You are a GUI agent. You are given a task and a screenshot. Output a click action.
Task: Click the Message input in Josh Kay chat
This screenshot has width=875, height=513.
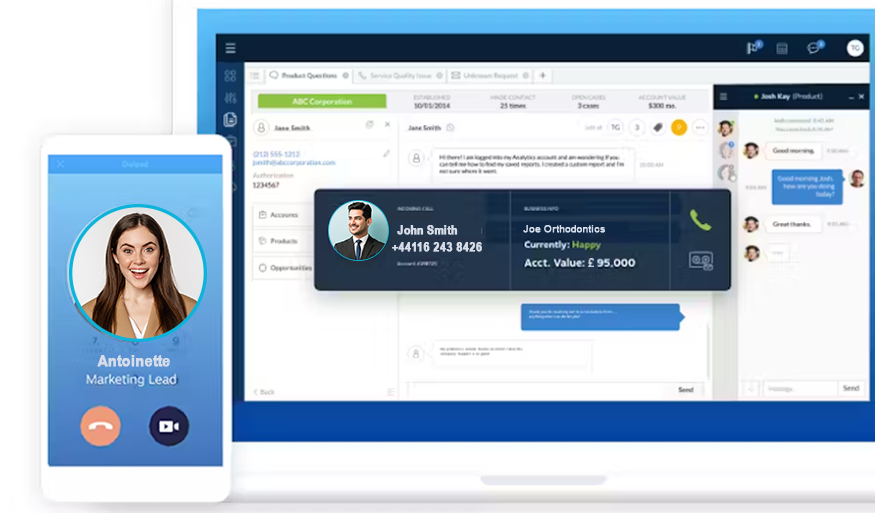799,389
